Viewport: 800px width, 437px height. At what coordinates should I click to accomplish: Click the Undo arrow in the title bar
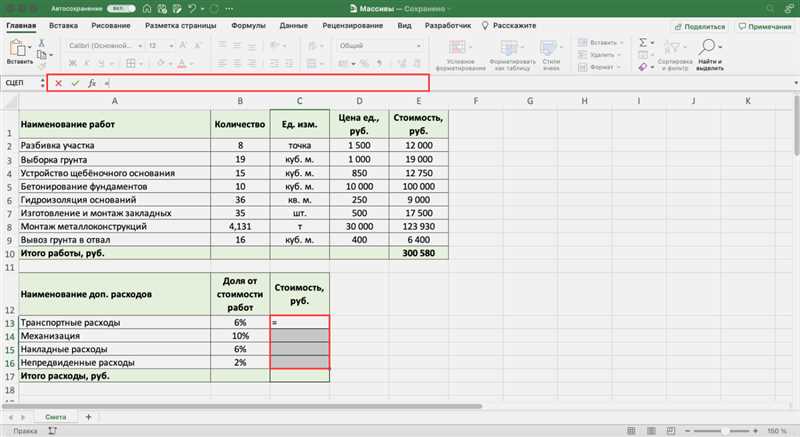(192, 9)
